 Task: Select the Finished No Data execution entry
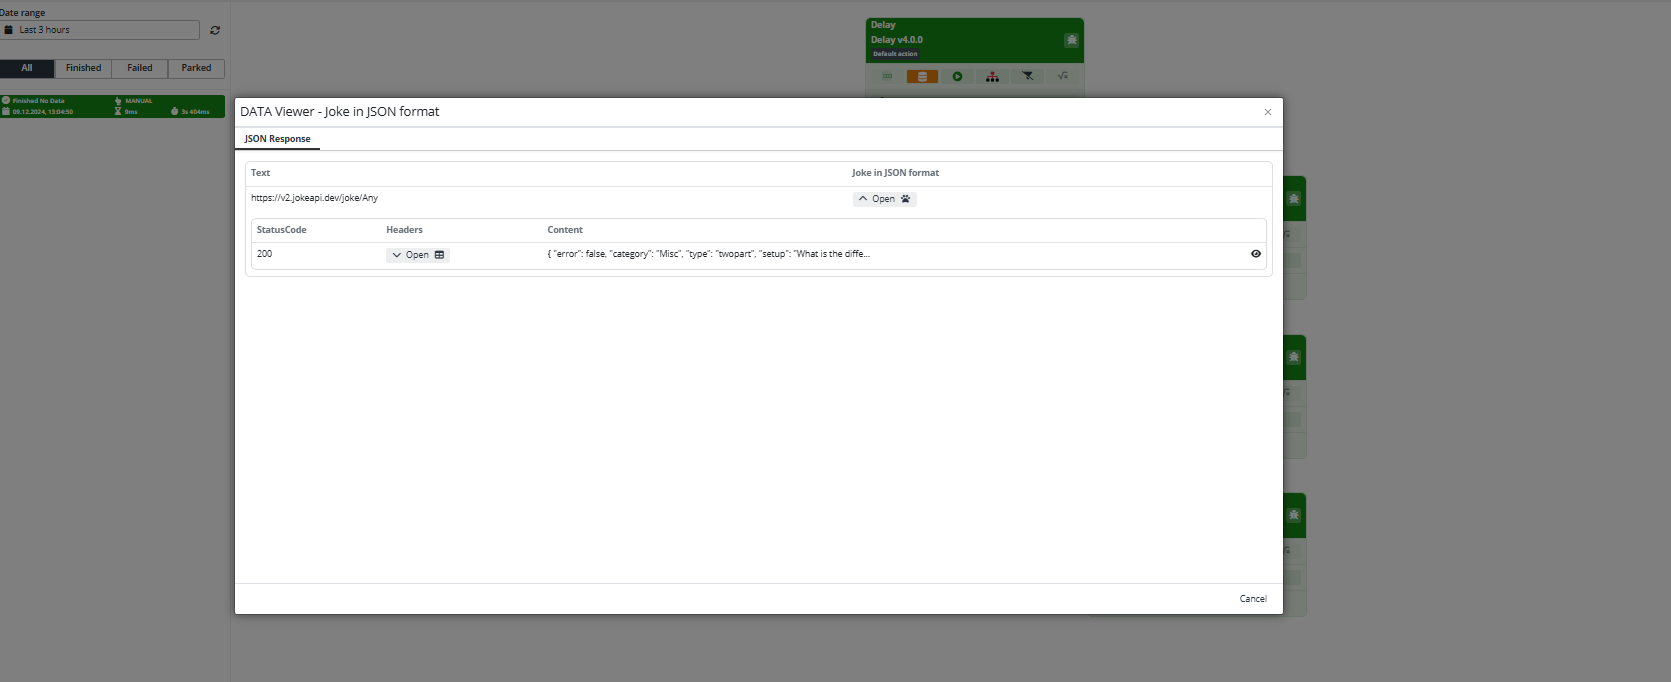(x=112, y=106)
